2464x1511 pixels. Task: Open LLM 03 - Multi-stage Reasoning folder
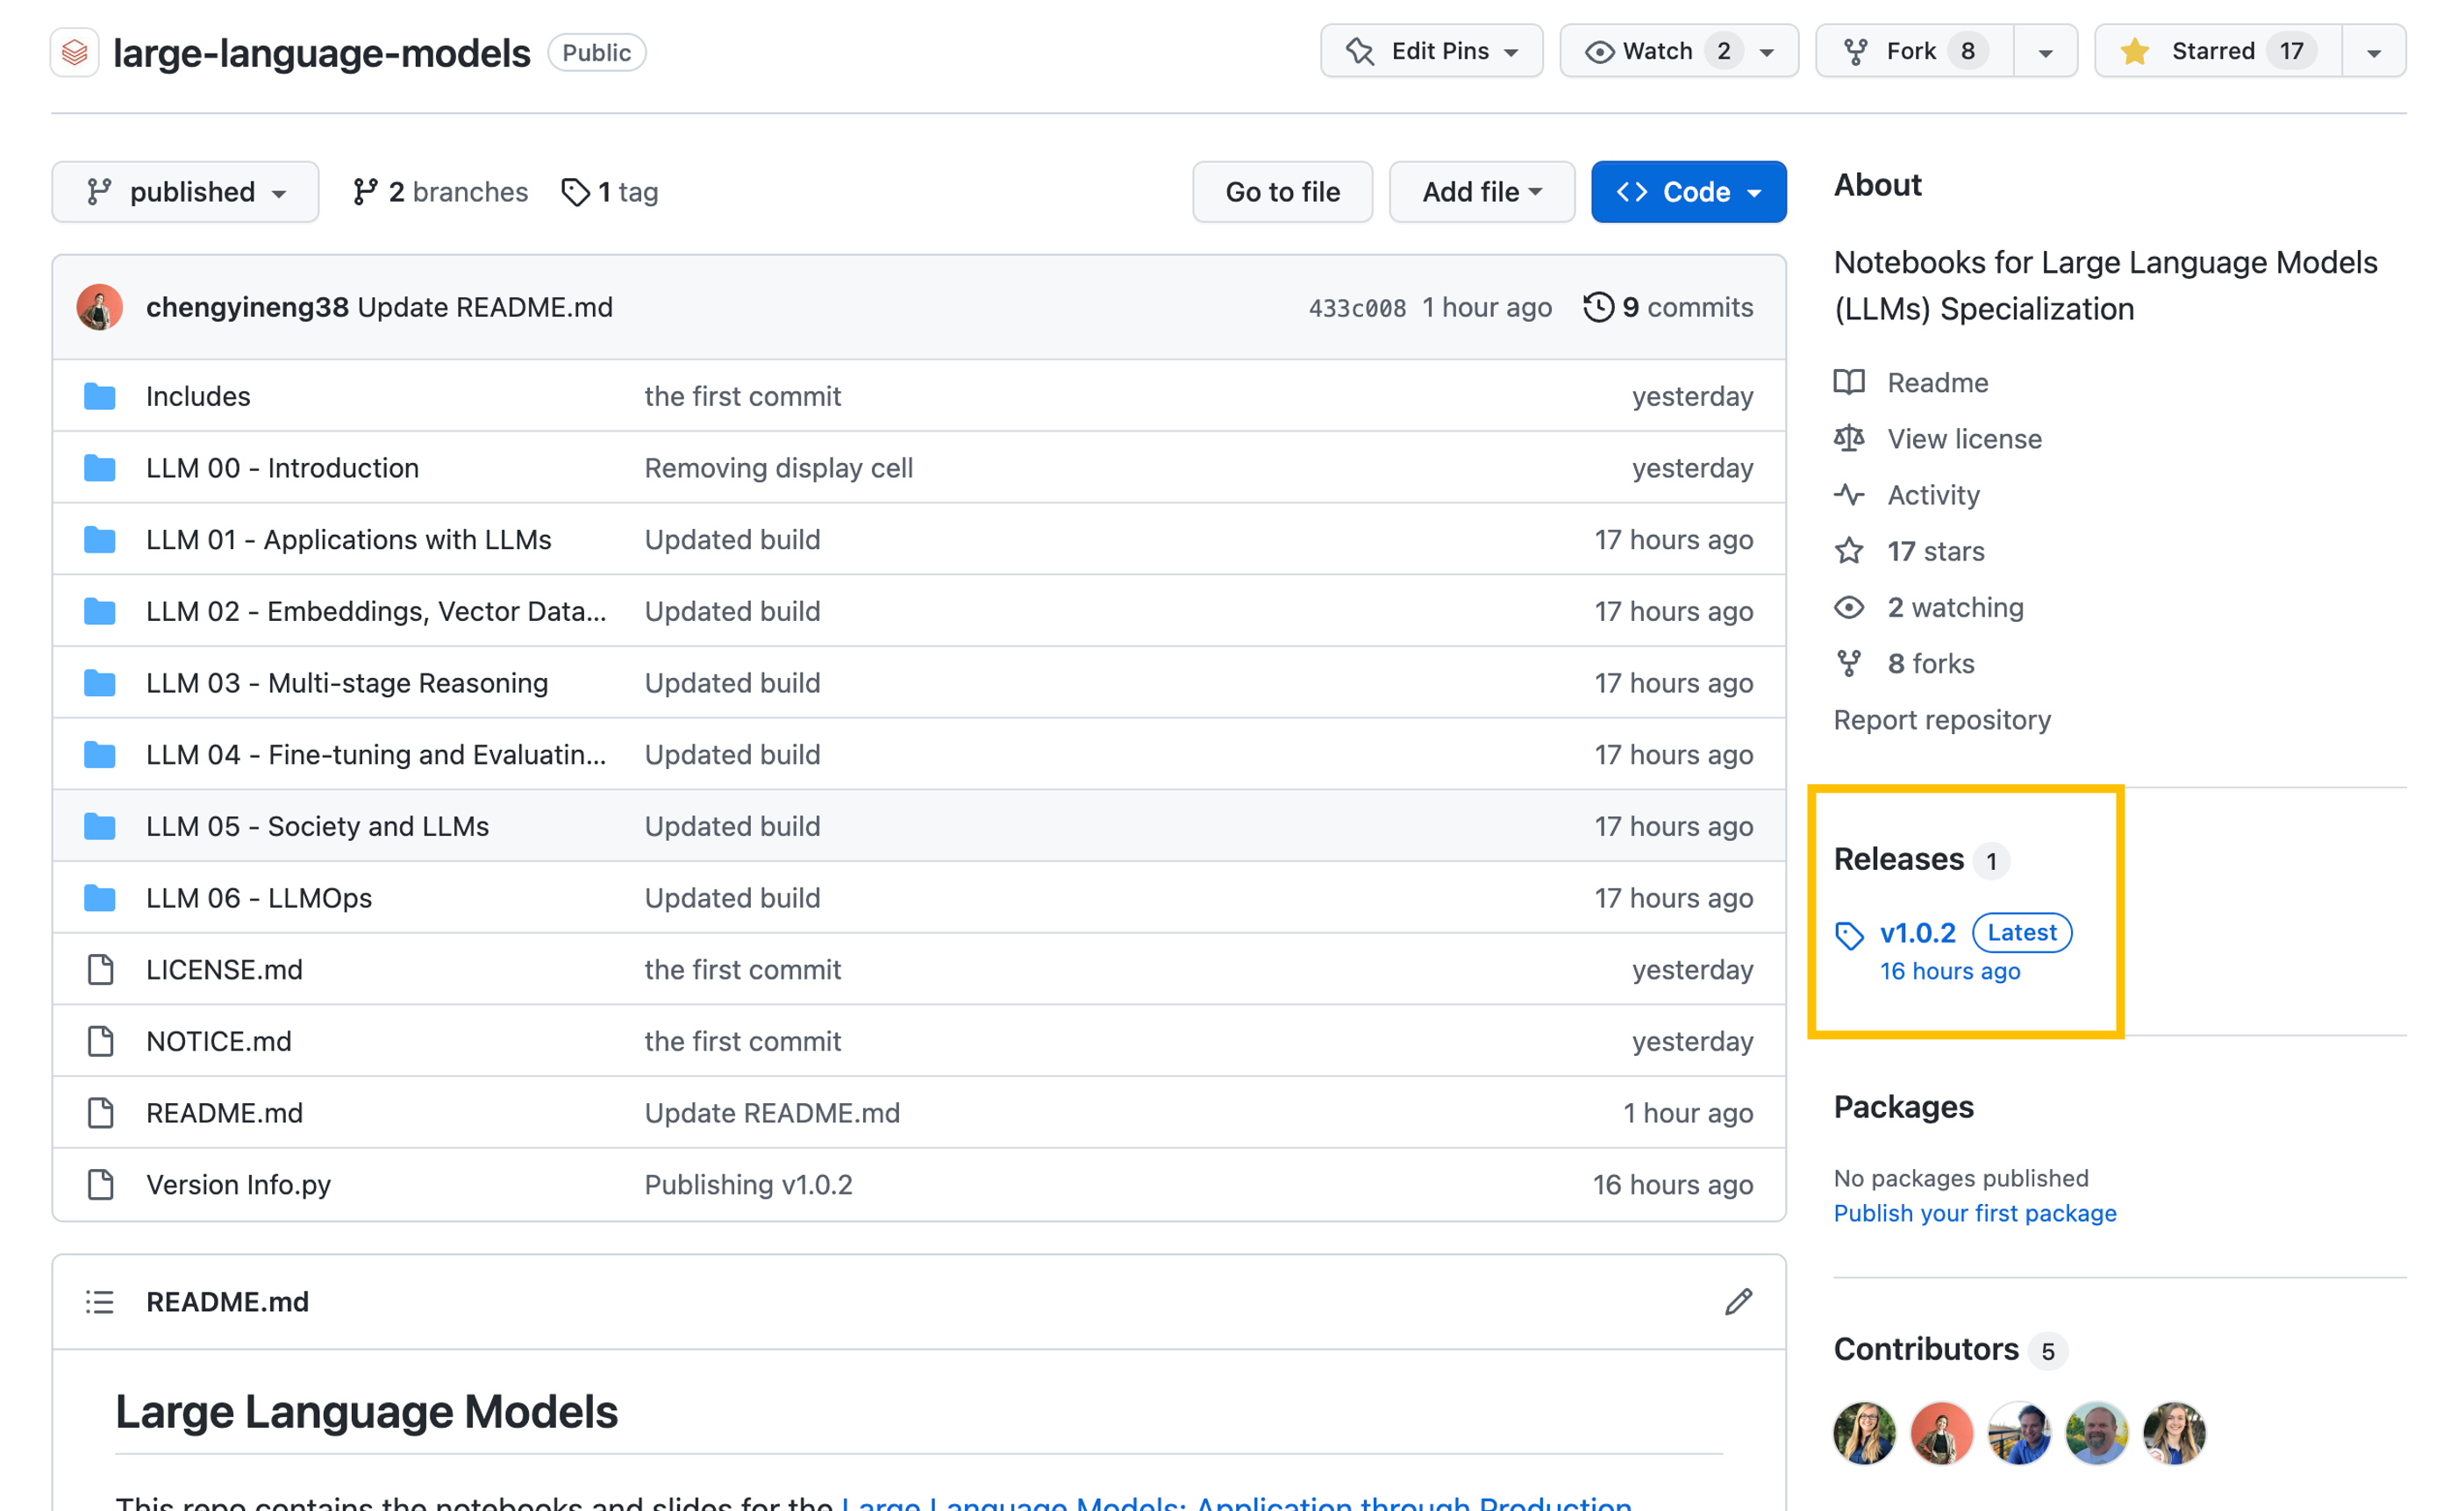point(347,683)
